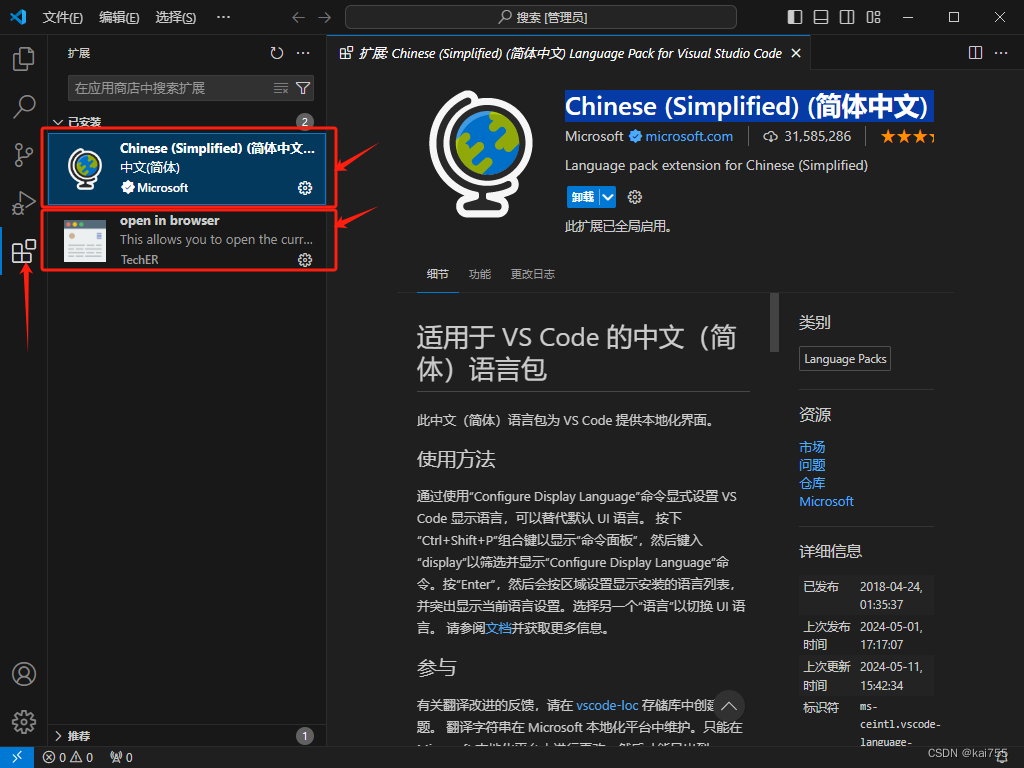
Task: Go forward with the navigation arrow
Action: [325, 17]
